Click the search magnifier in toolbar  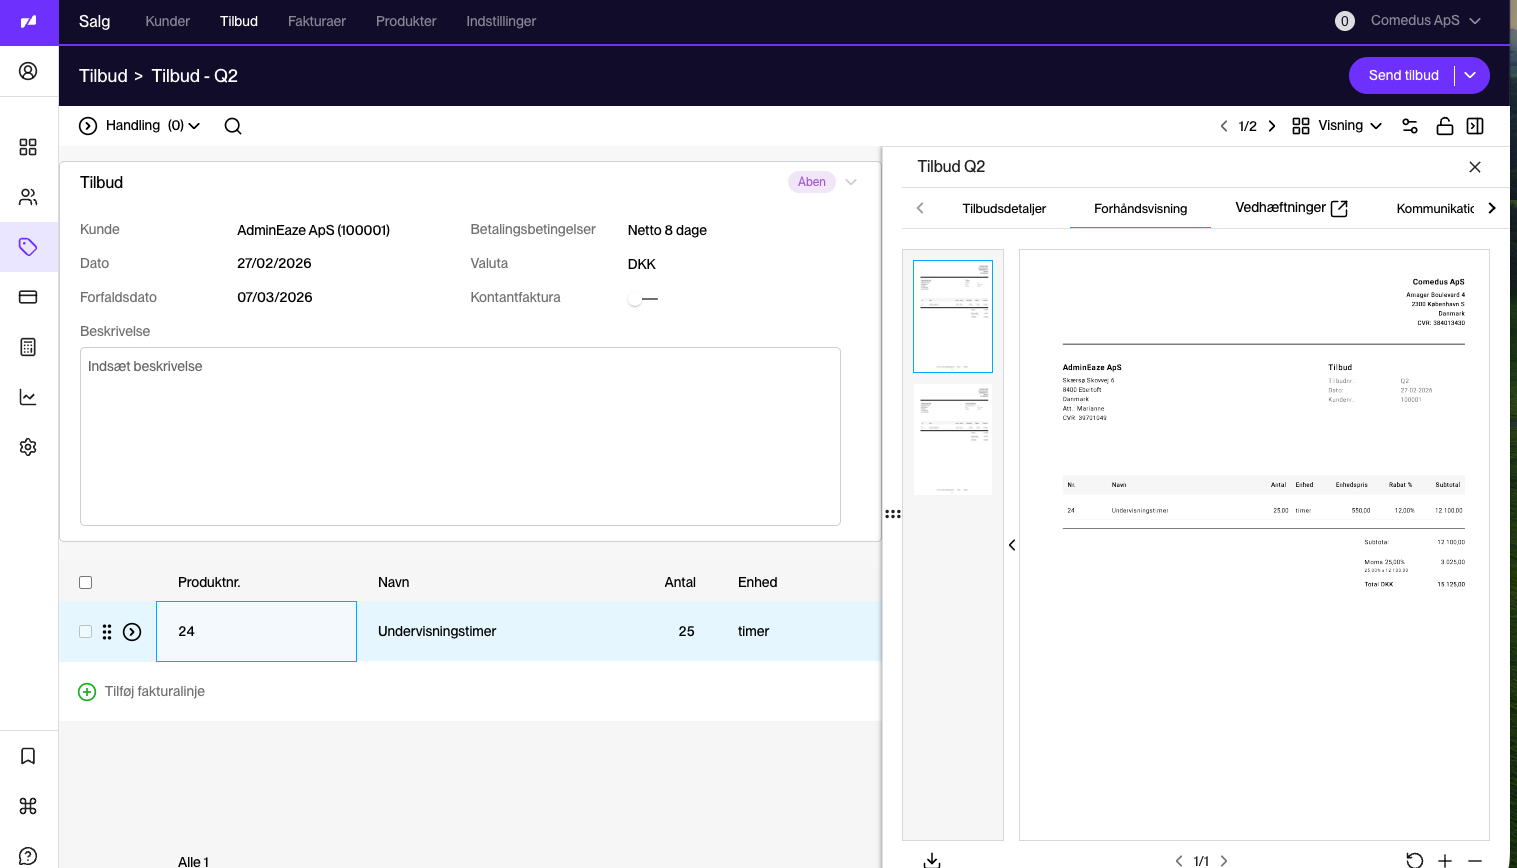233,126
